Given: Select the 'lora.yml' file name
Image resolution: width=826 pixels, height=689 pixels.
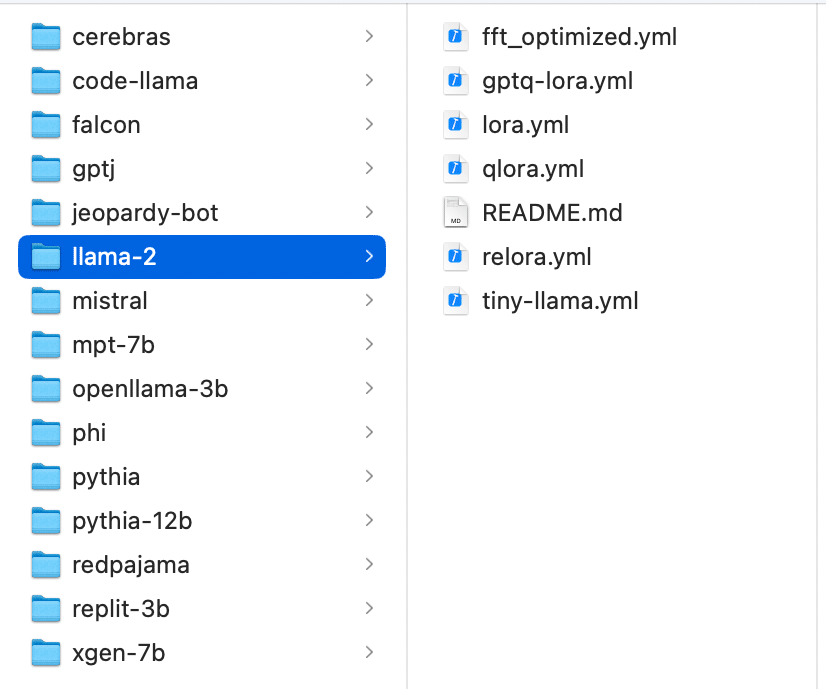Looking at the screenshot, I should (x=525, y=126).
